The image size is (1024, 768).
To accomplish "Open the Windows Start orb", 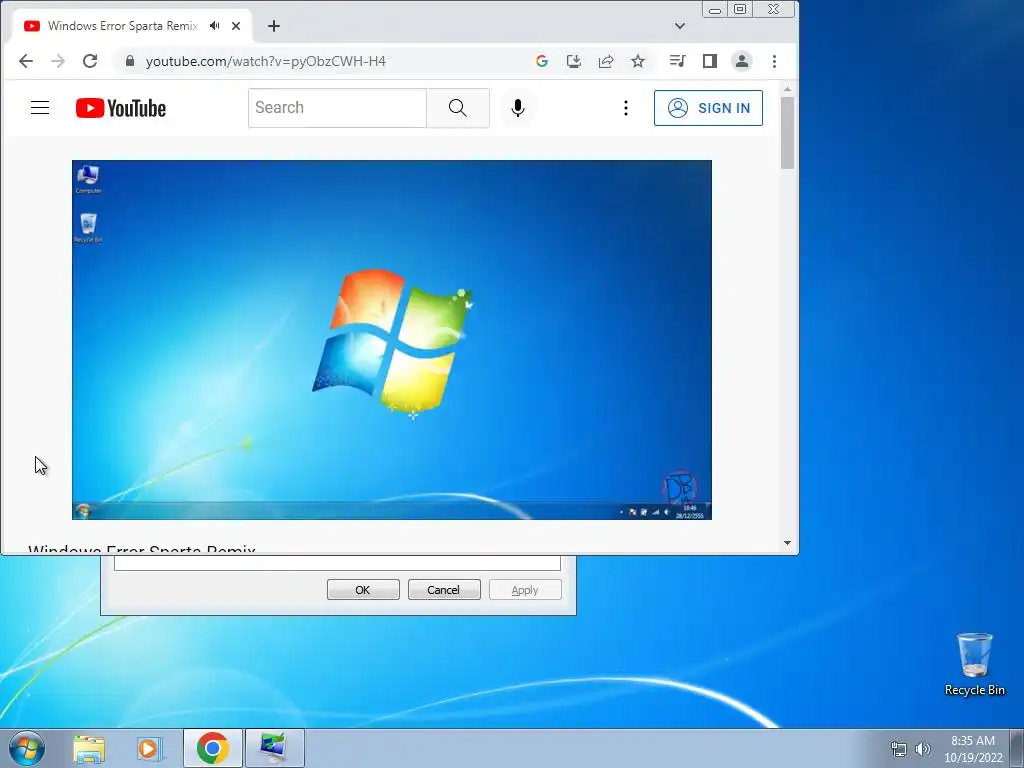I will [x=27, y=748].
